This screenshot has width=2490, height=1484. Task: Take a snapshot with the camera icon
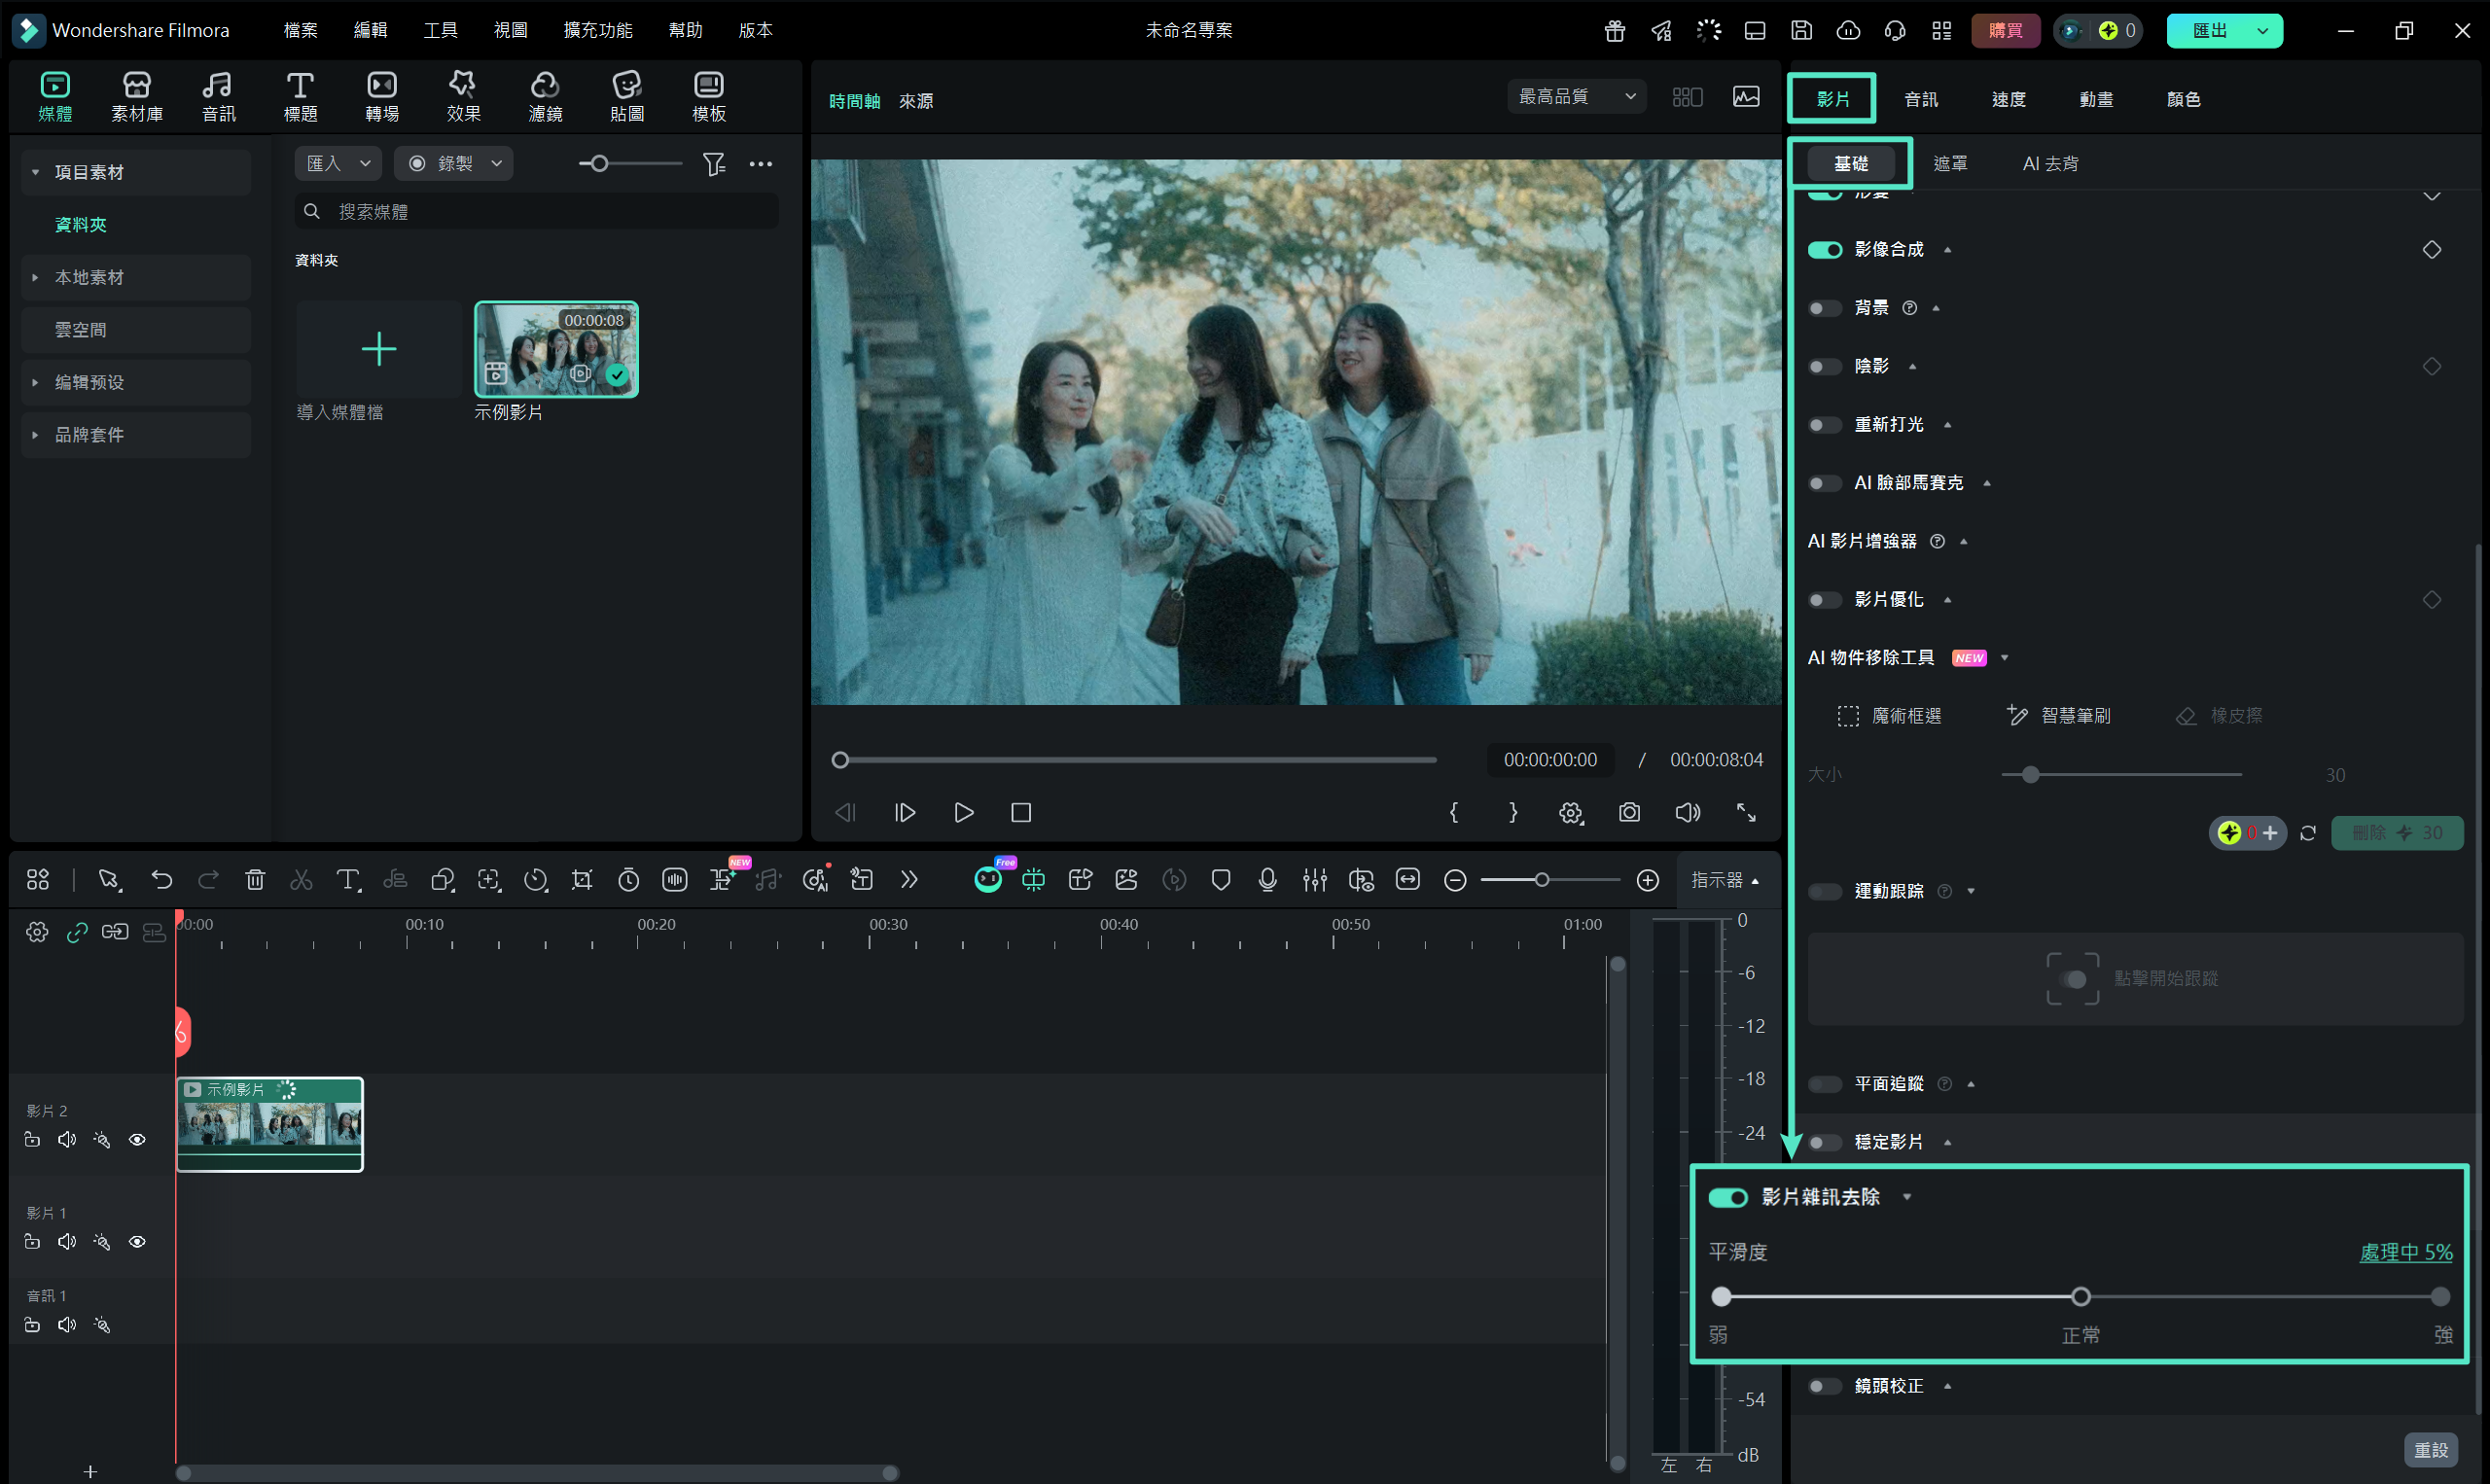(x=1629, y=812)
